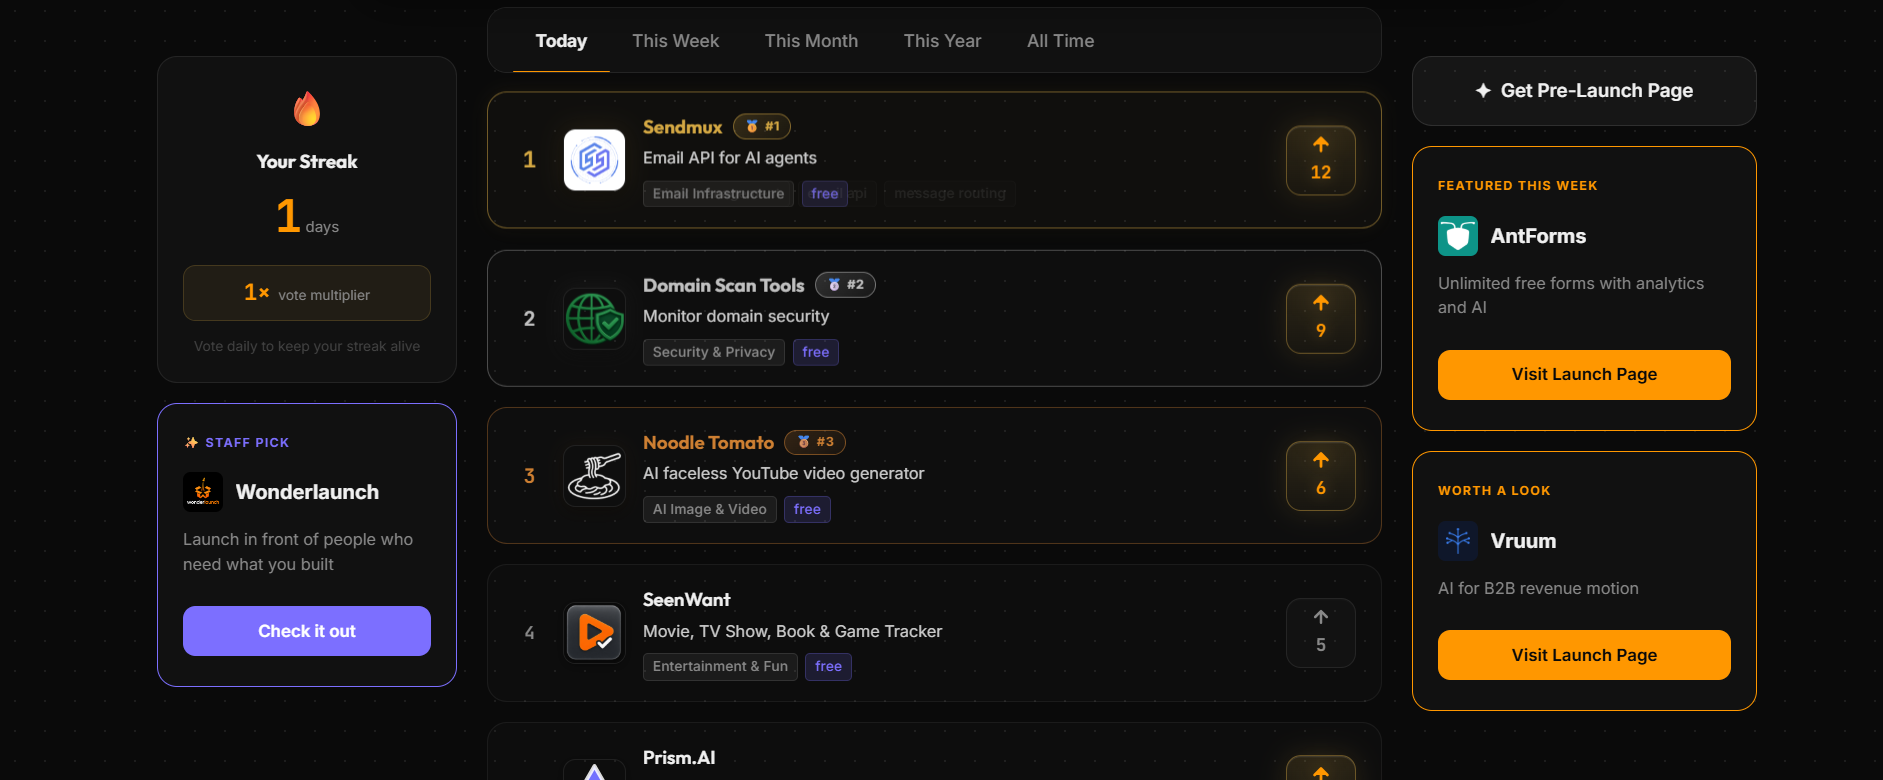
Task: Open the SeenWant title link
Action: tap(686, 600)
